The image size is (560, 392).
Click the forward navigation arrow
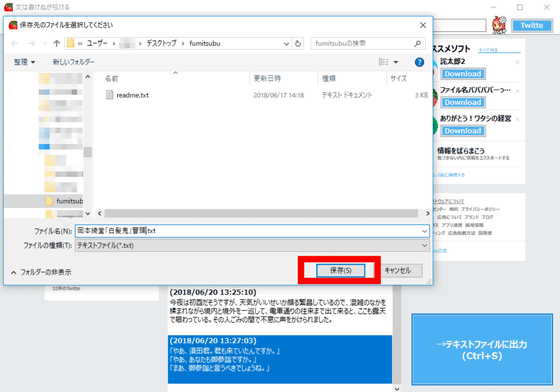pyautogui.click(x=31, y=44)
